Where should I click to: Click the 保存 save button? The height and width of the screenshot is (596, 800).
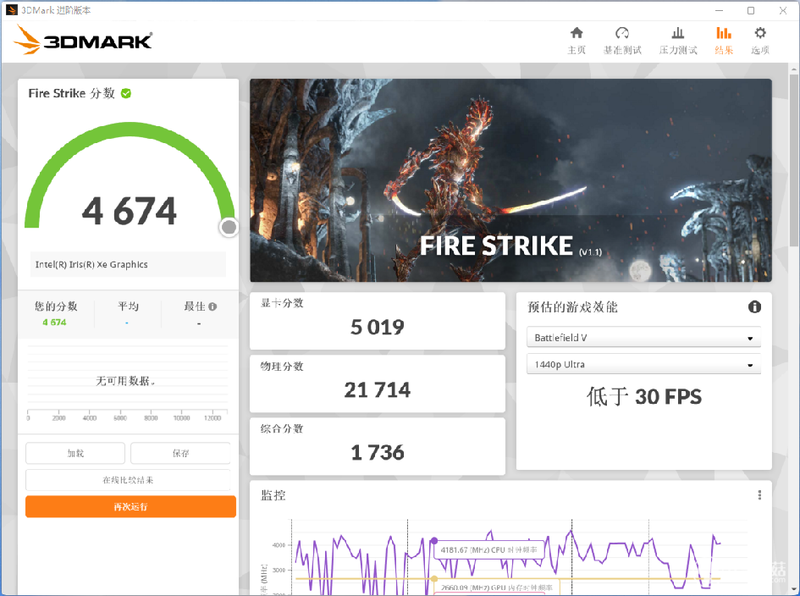coord(181,453)
